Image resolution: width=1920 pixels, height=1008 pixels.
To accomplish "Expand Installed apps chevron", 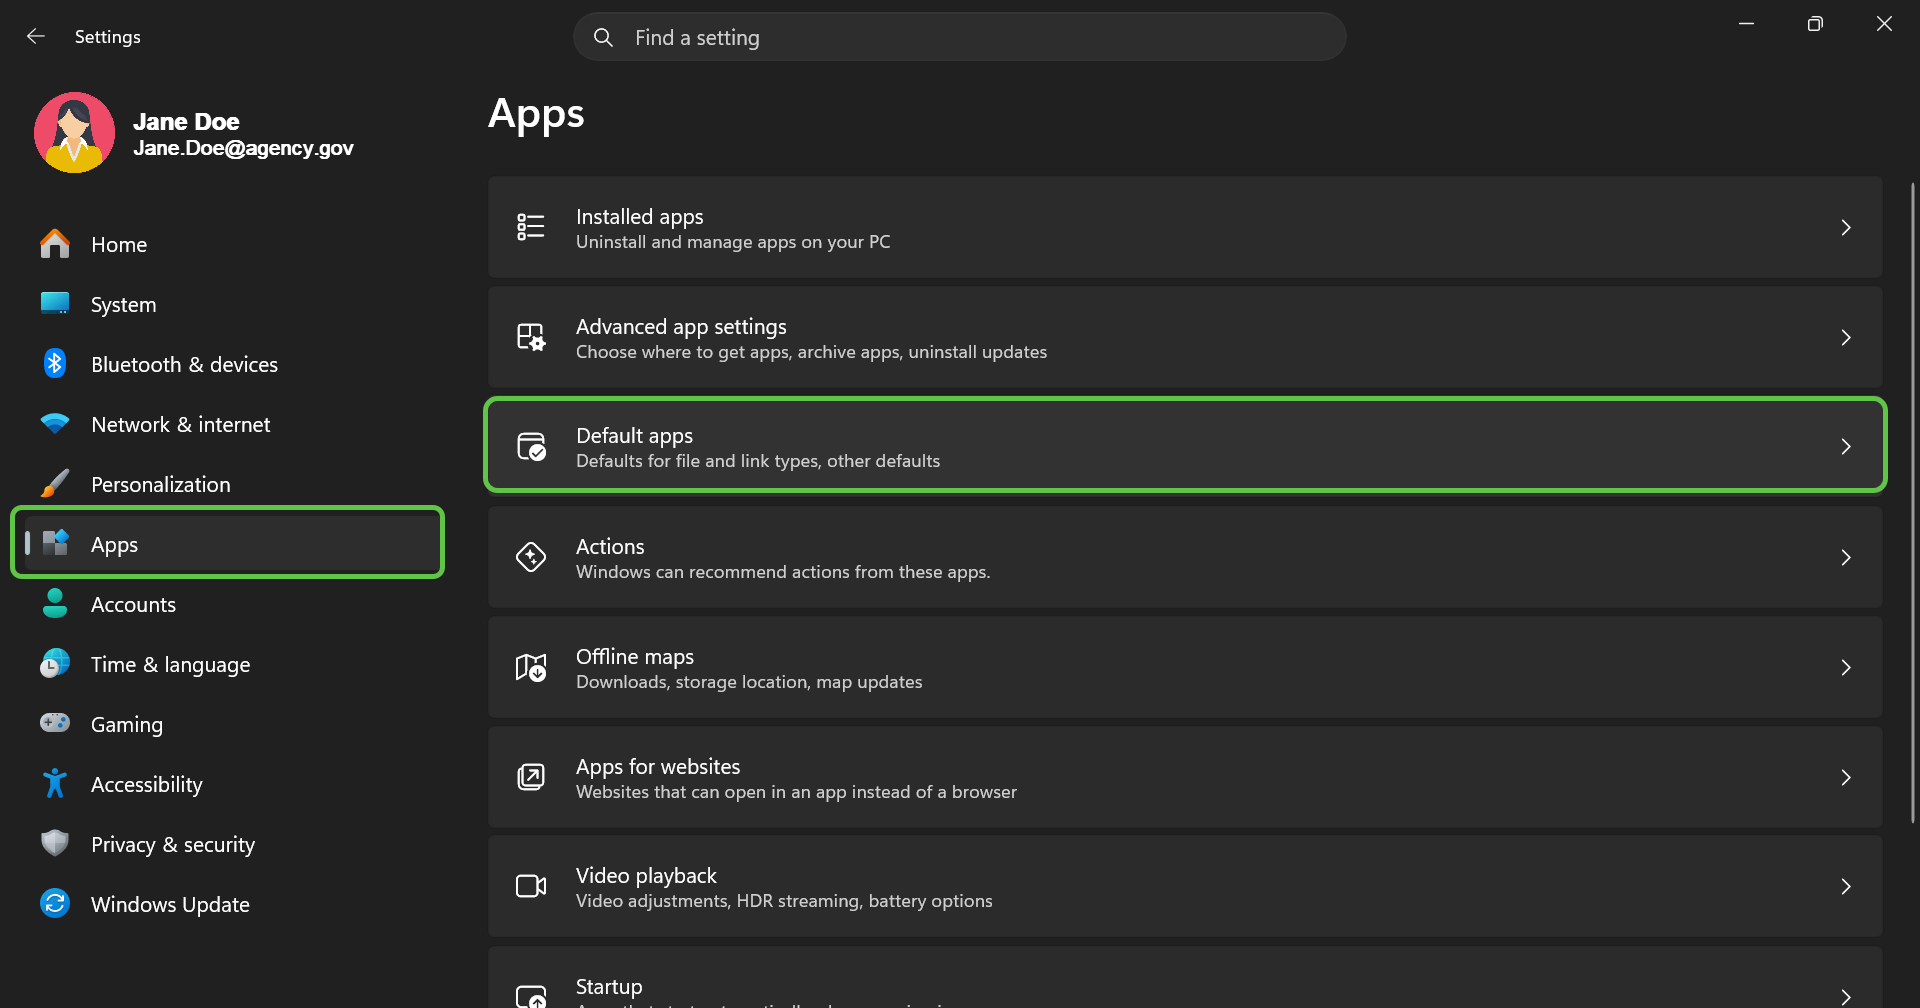I will [1846, 228].
